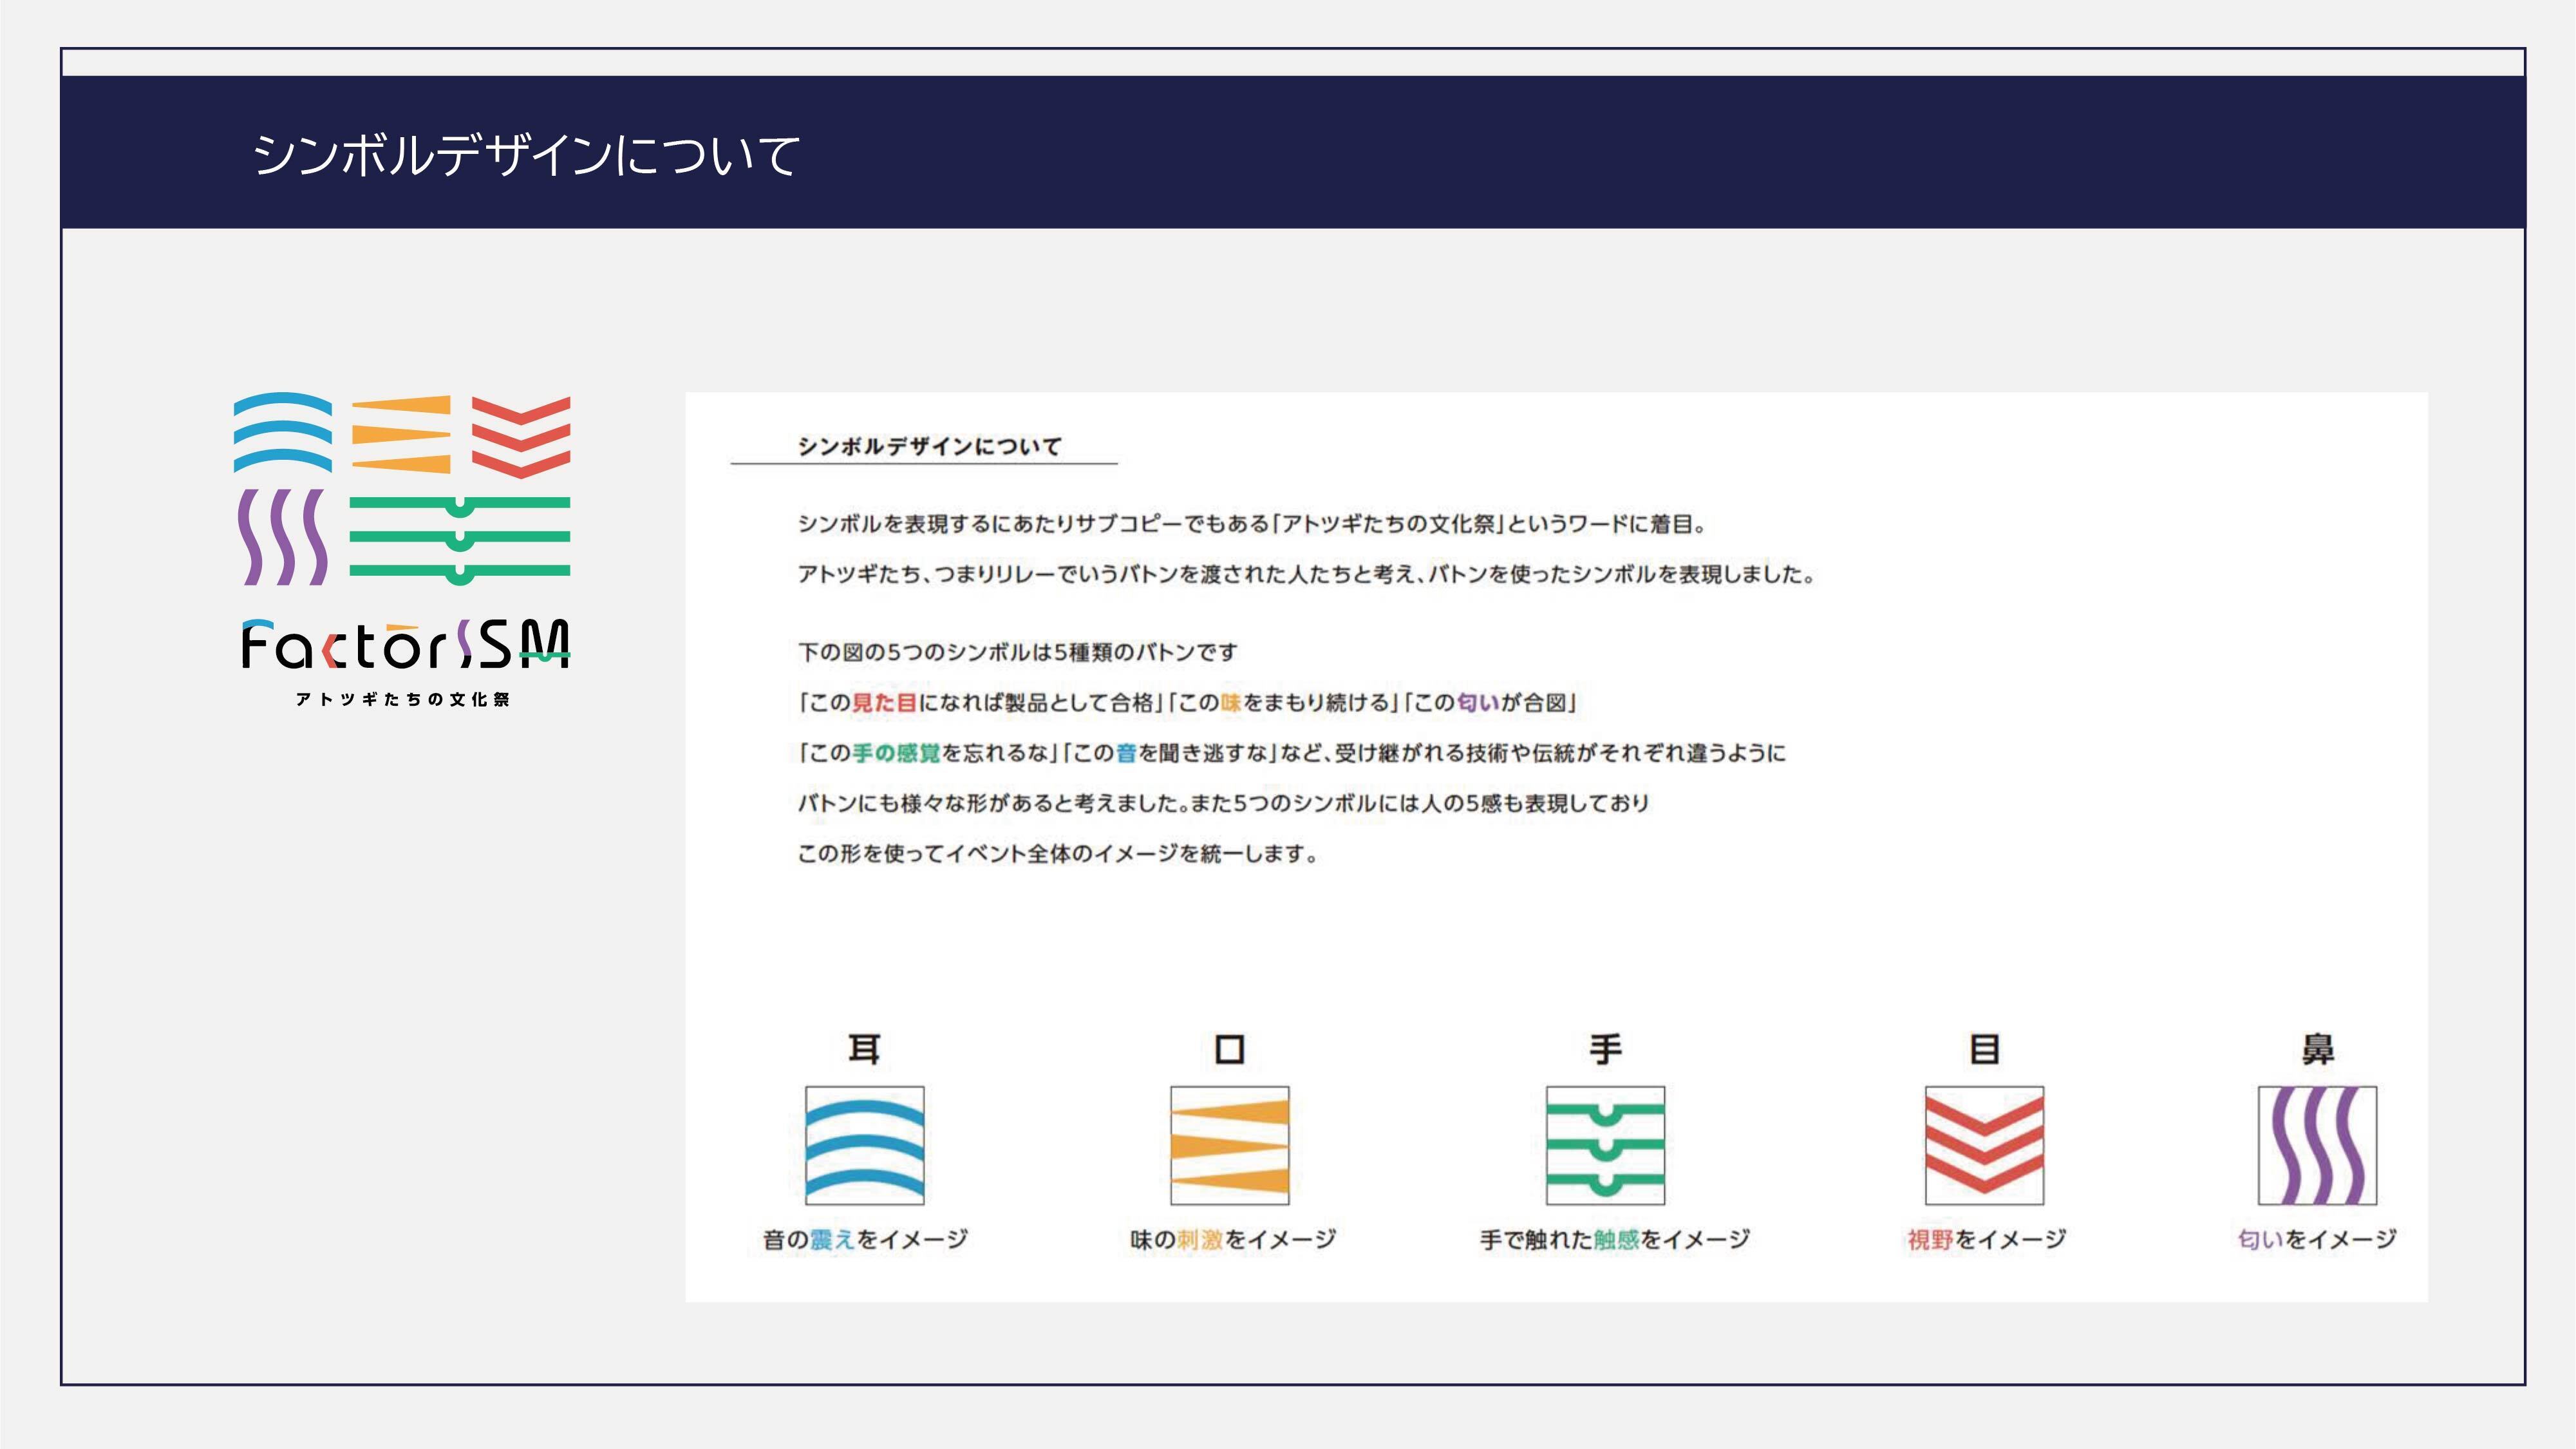2576x1449 pixels.
Task: Click the subtitle アトツギたちの文化祭 under the logo
Action: pyautogui.click(x=403, y=699)
